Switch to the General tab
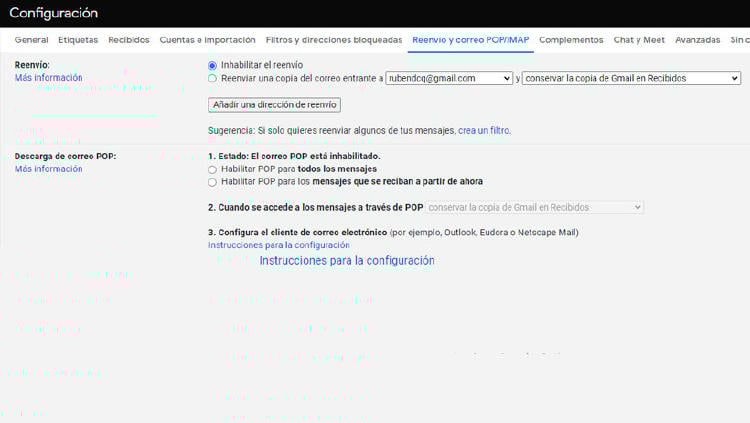The image size is (750, 423). 31,40
